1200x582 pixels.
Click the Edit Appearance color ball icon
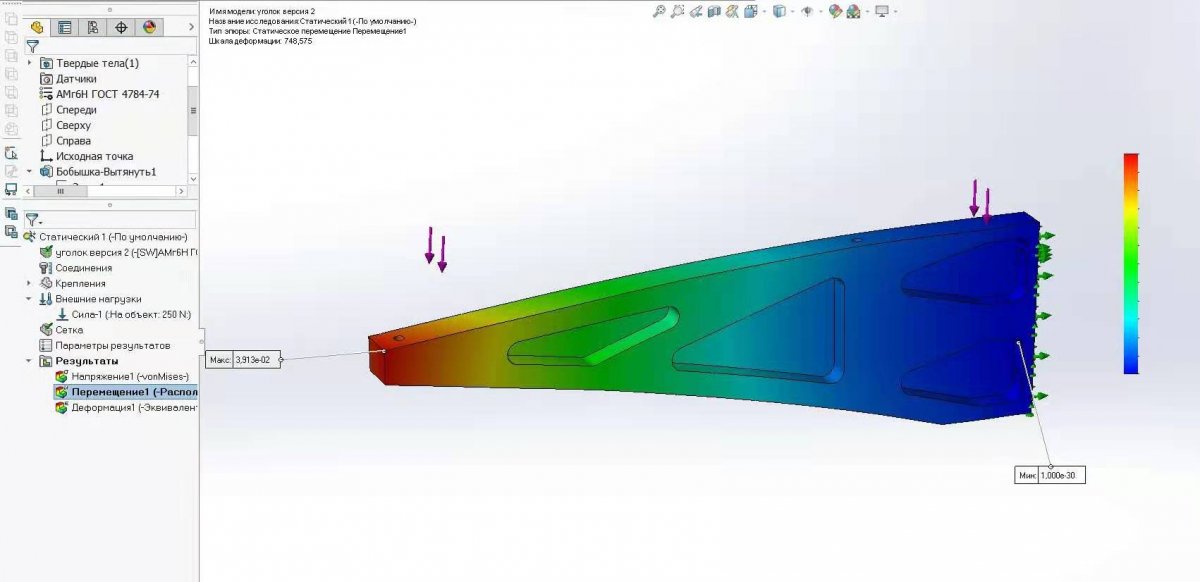[834, 11]
